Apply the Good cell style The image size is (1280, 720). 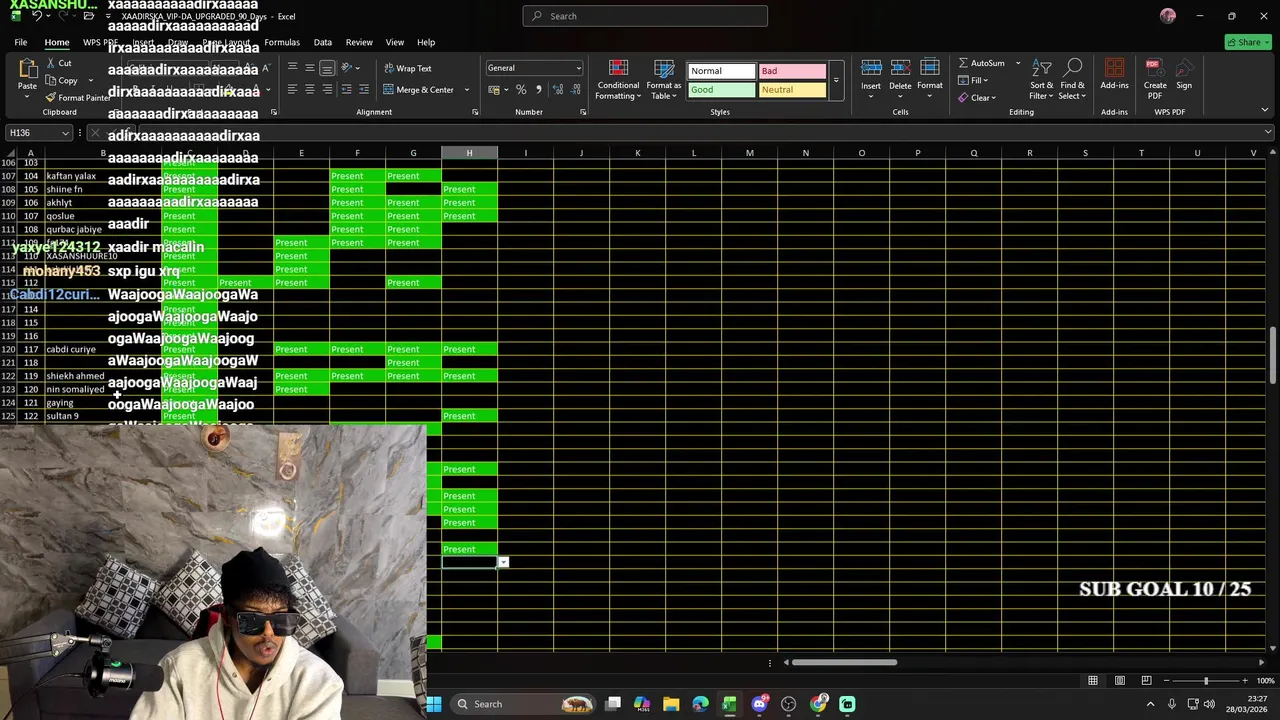[x=721, y=90]
